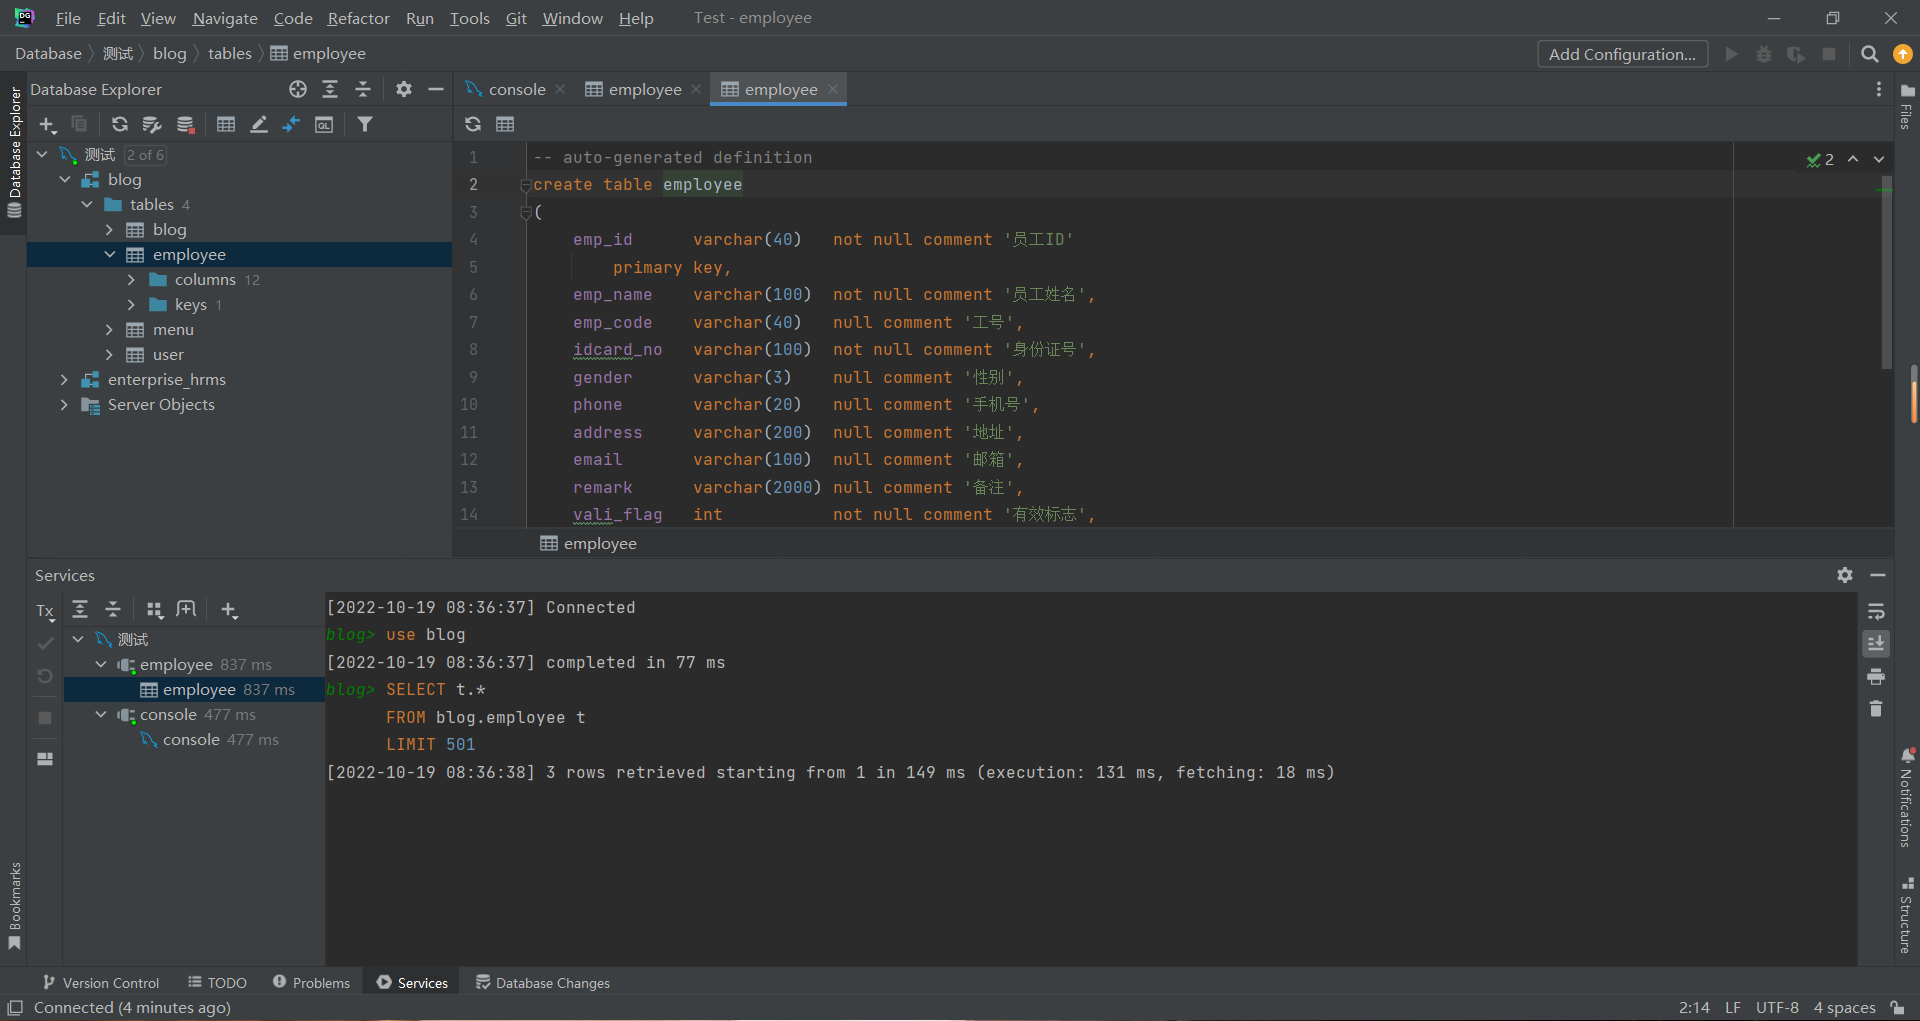Toggle soft-wrap in console output
The height and width of the screenshot is (1021, 1920).
click(x=1876, y=611)
